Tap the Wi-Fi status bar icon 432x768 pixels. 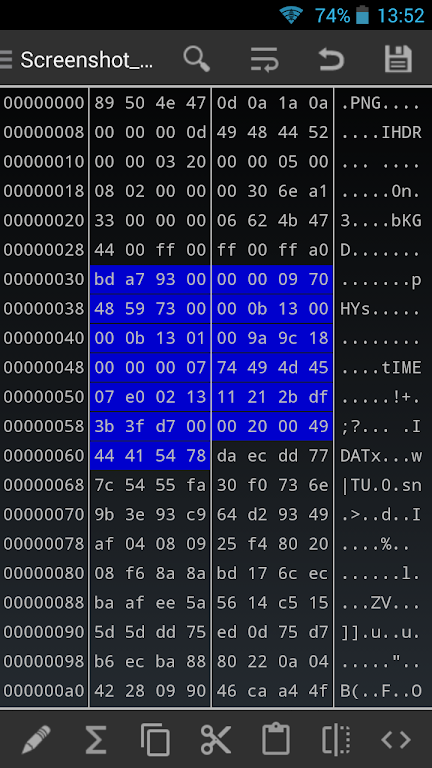point(291,15)
